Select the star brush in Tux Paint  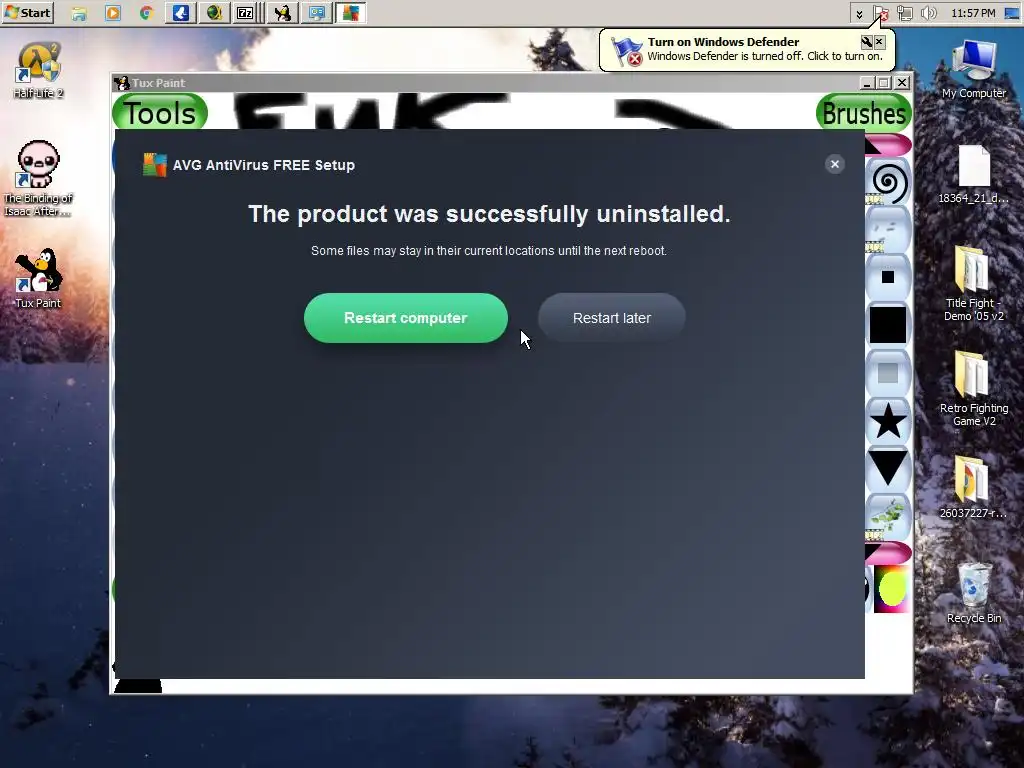(888, 421)
